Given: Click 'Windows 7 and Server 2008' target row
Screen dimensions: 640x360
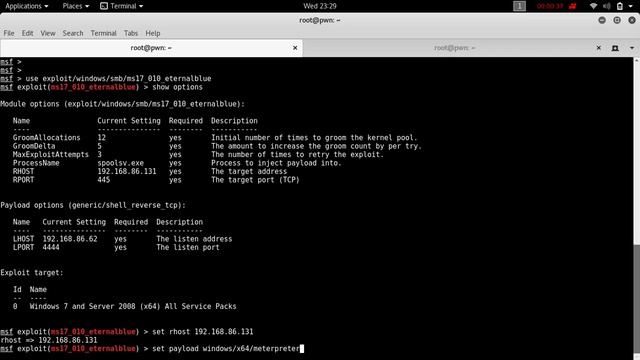Looking at the screenshot, I should (124, 306).
